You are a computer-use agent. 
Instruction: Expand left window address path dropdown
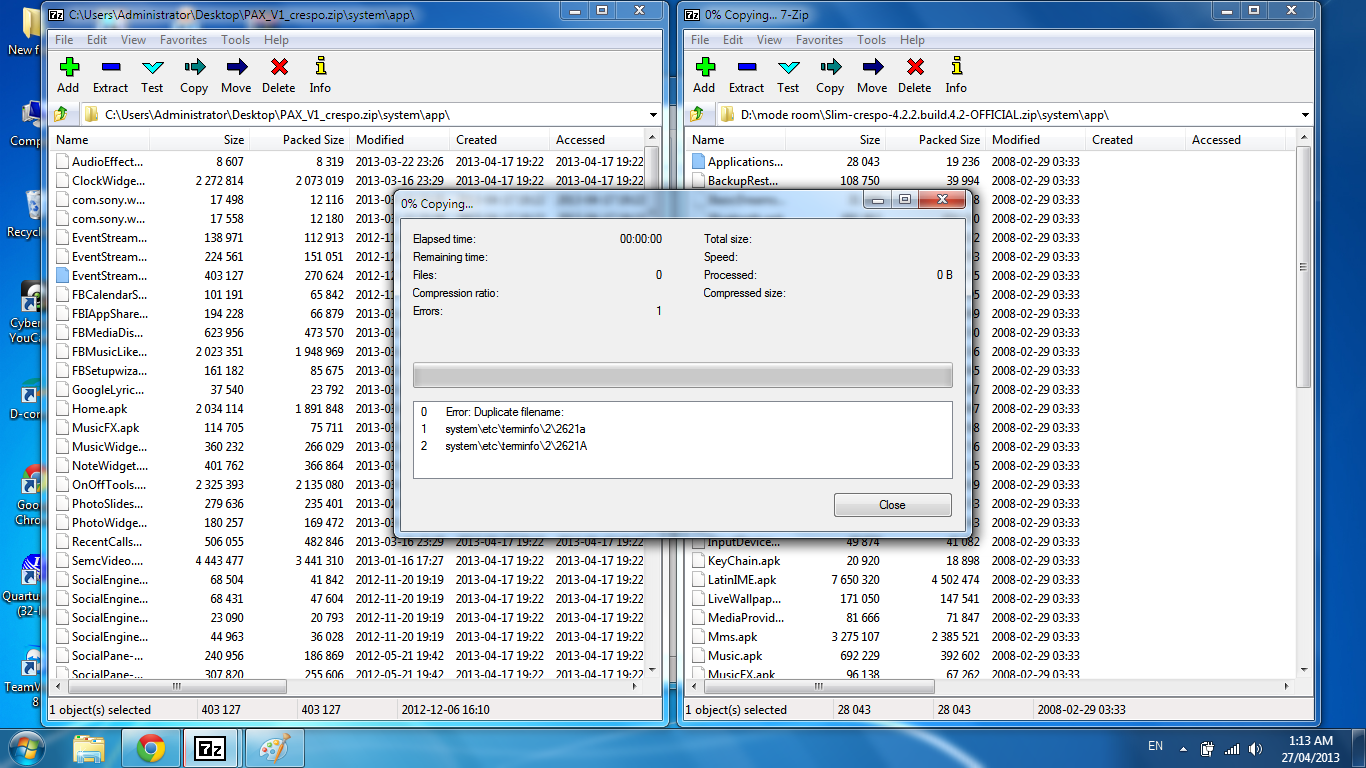[653, 115]
